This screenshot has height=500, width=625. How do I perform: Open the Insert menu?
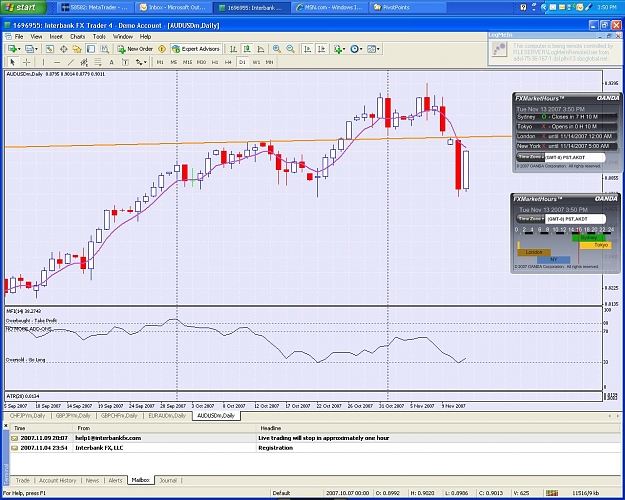pyautogui.click(x=56, y=36)
